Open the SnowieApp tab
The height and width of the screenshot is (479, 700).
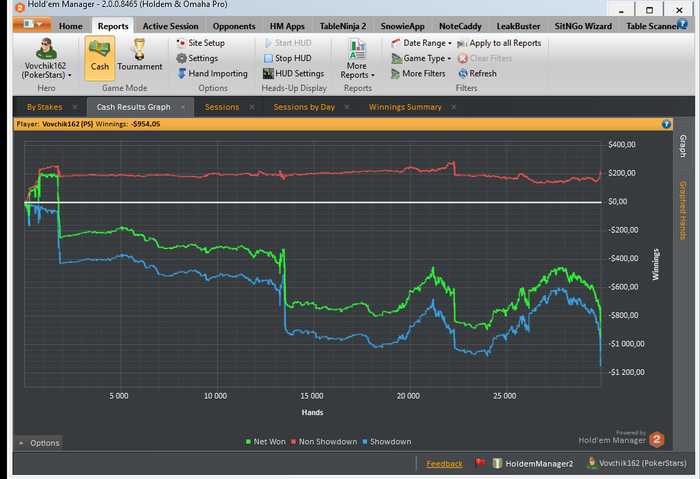point(402,26)
